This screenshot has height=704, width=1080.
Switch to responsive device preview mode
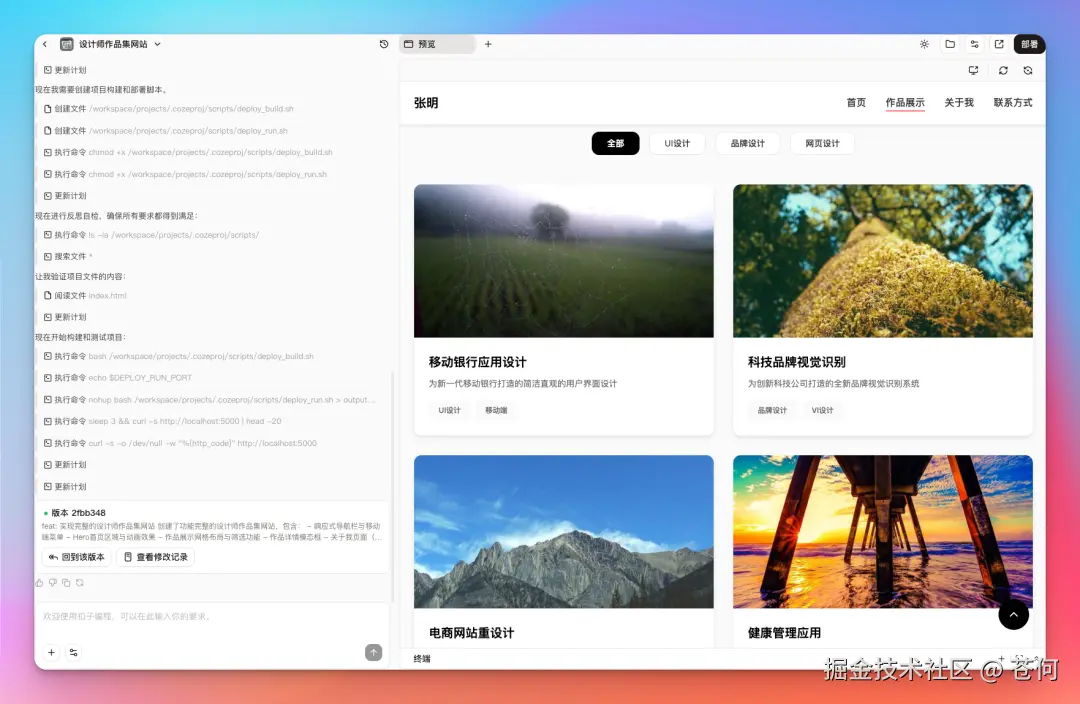973,70
